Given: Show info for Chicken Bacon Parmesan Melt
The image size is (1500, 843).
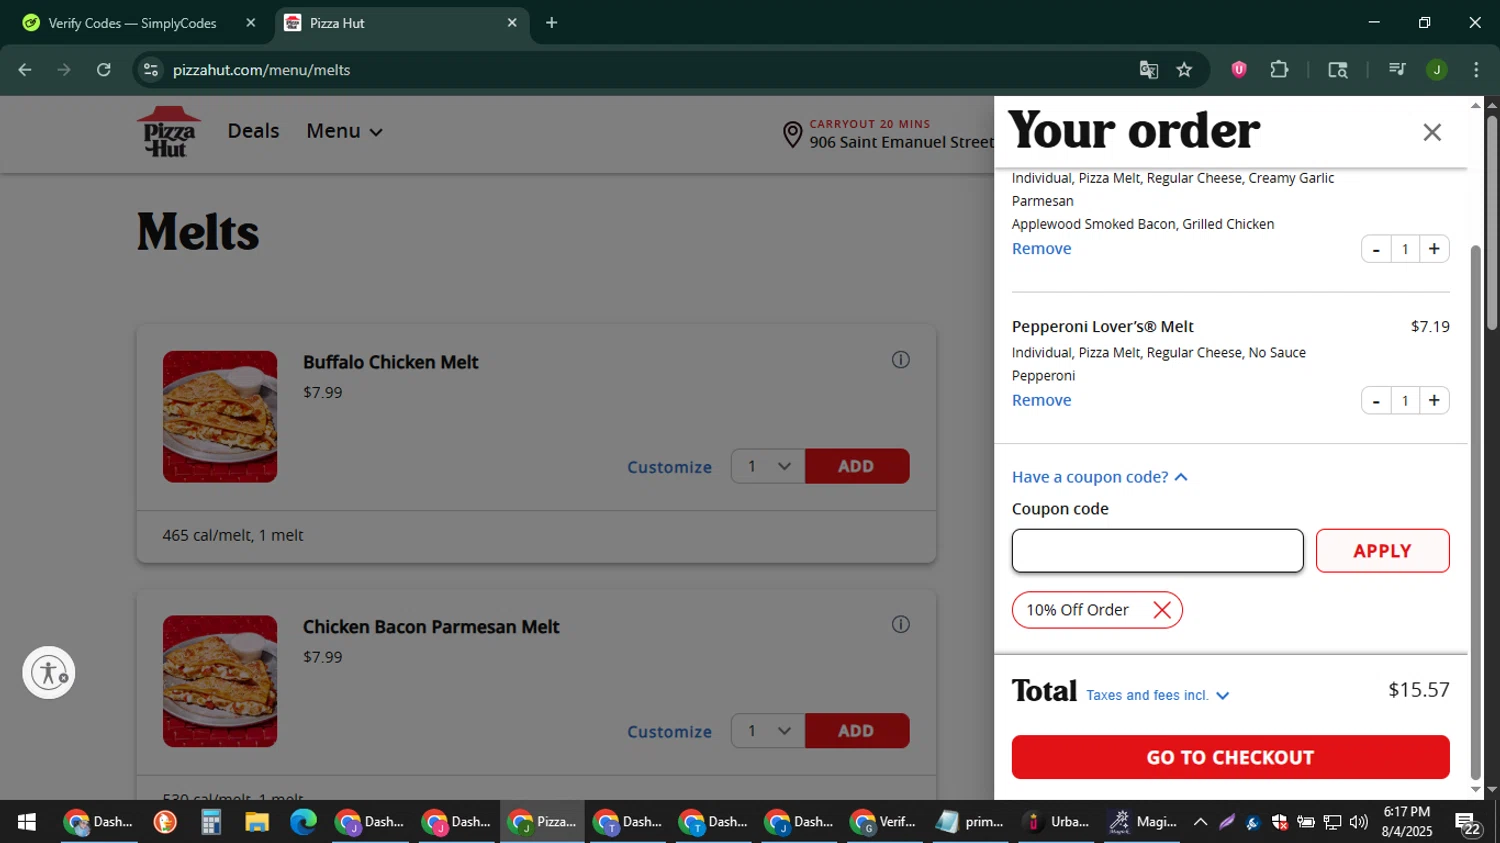Looking at the screenshot, I should (901, 625).
